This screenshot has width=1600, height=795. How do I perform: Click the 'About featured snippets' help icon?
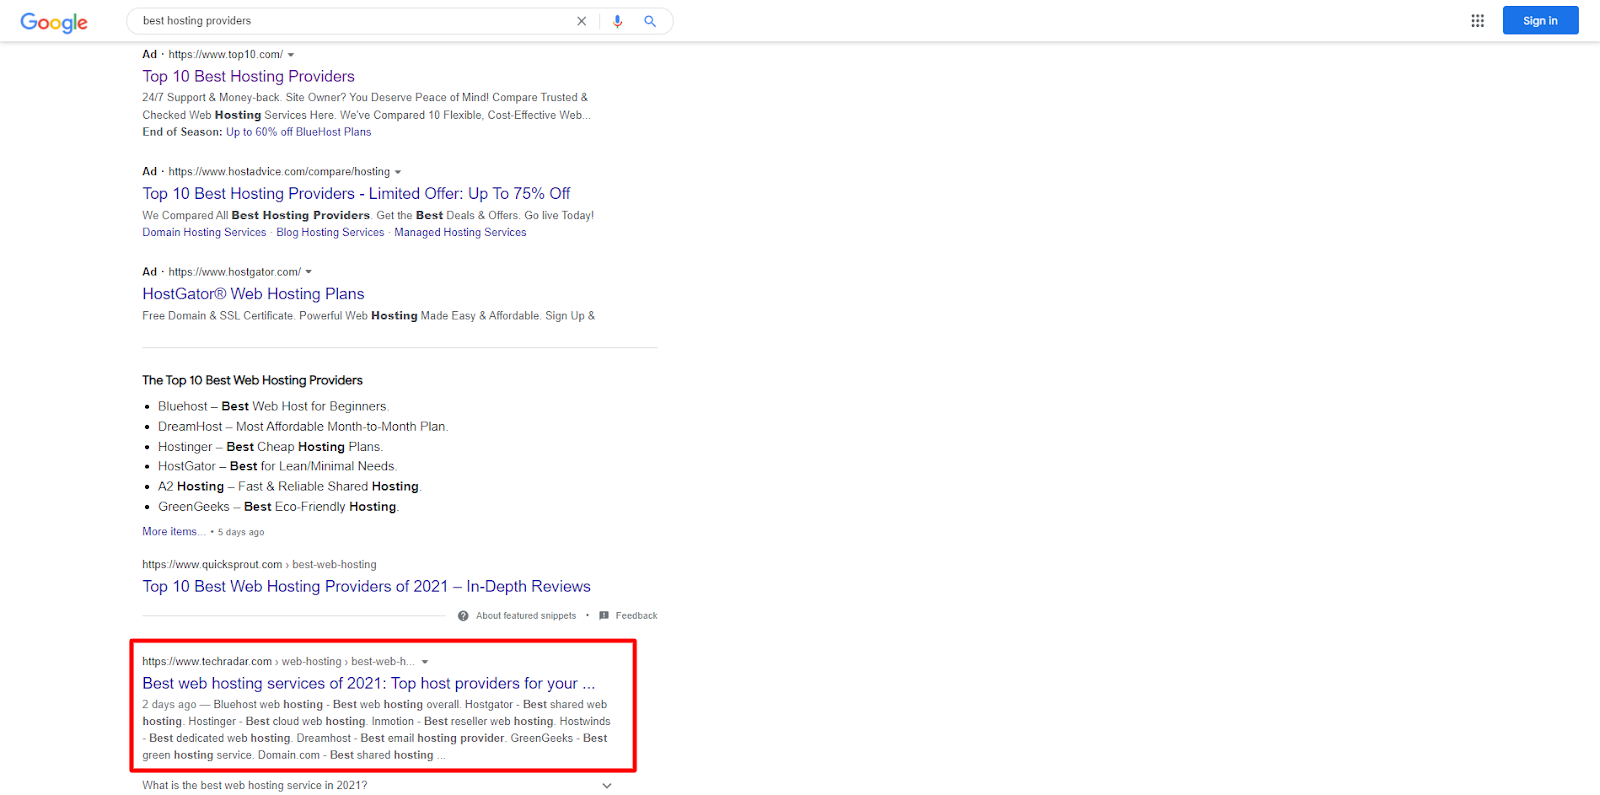click(x=463, y=616)
